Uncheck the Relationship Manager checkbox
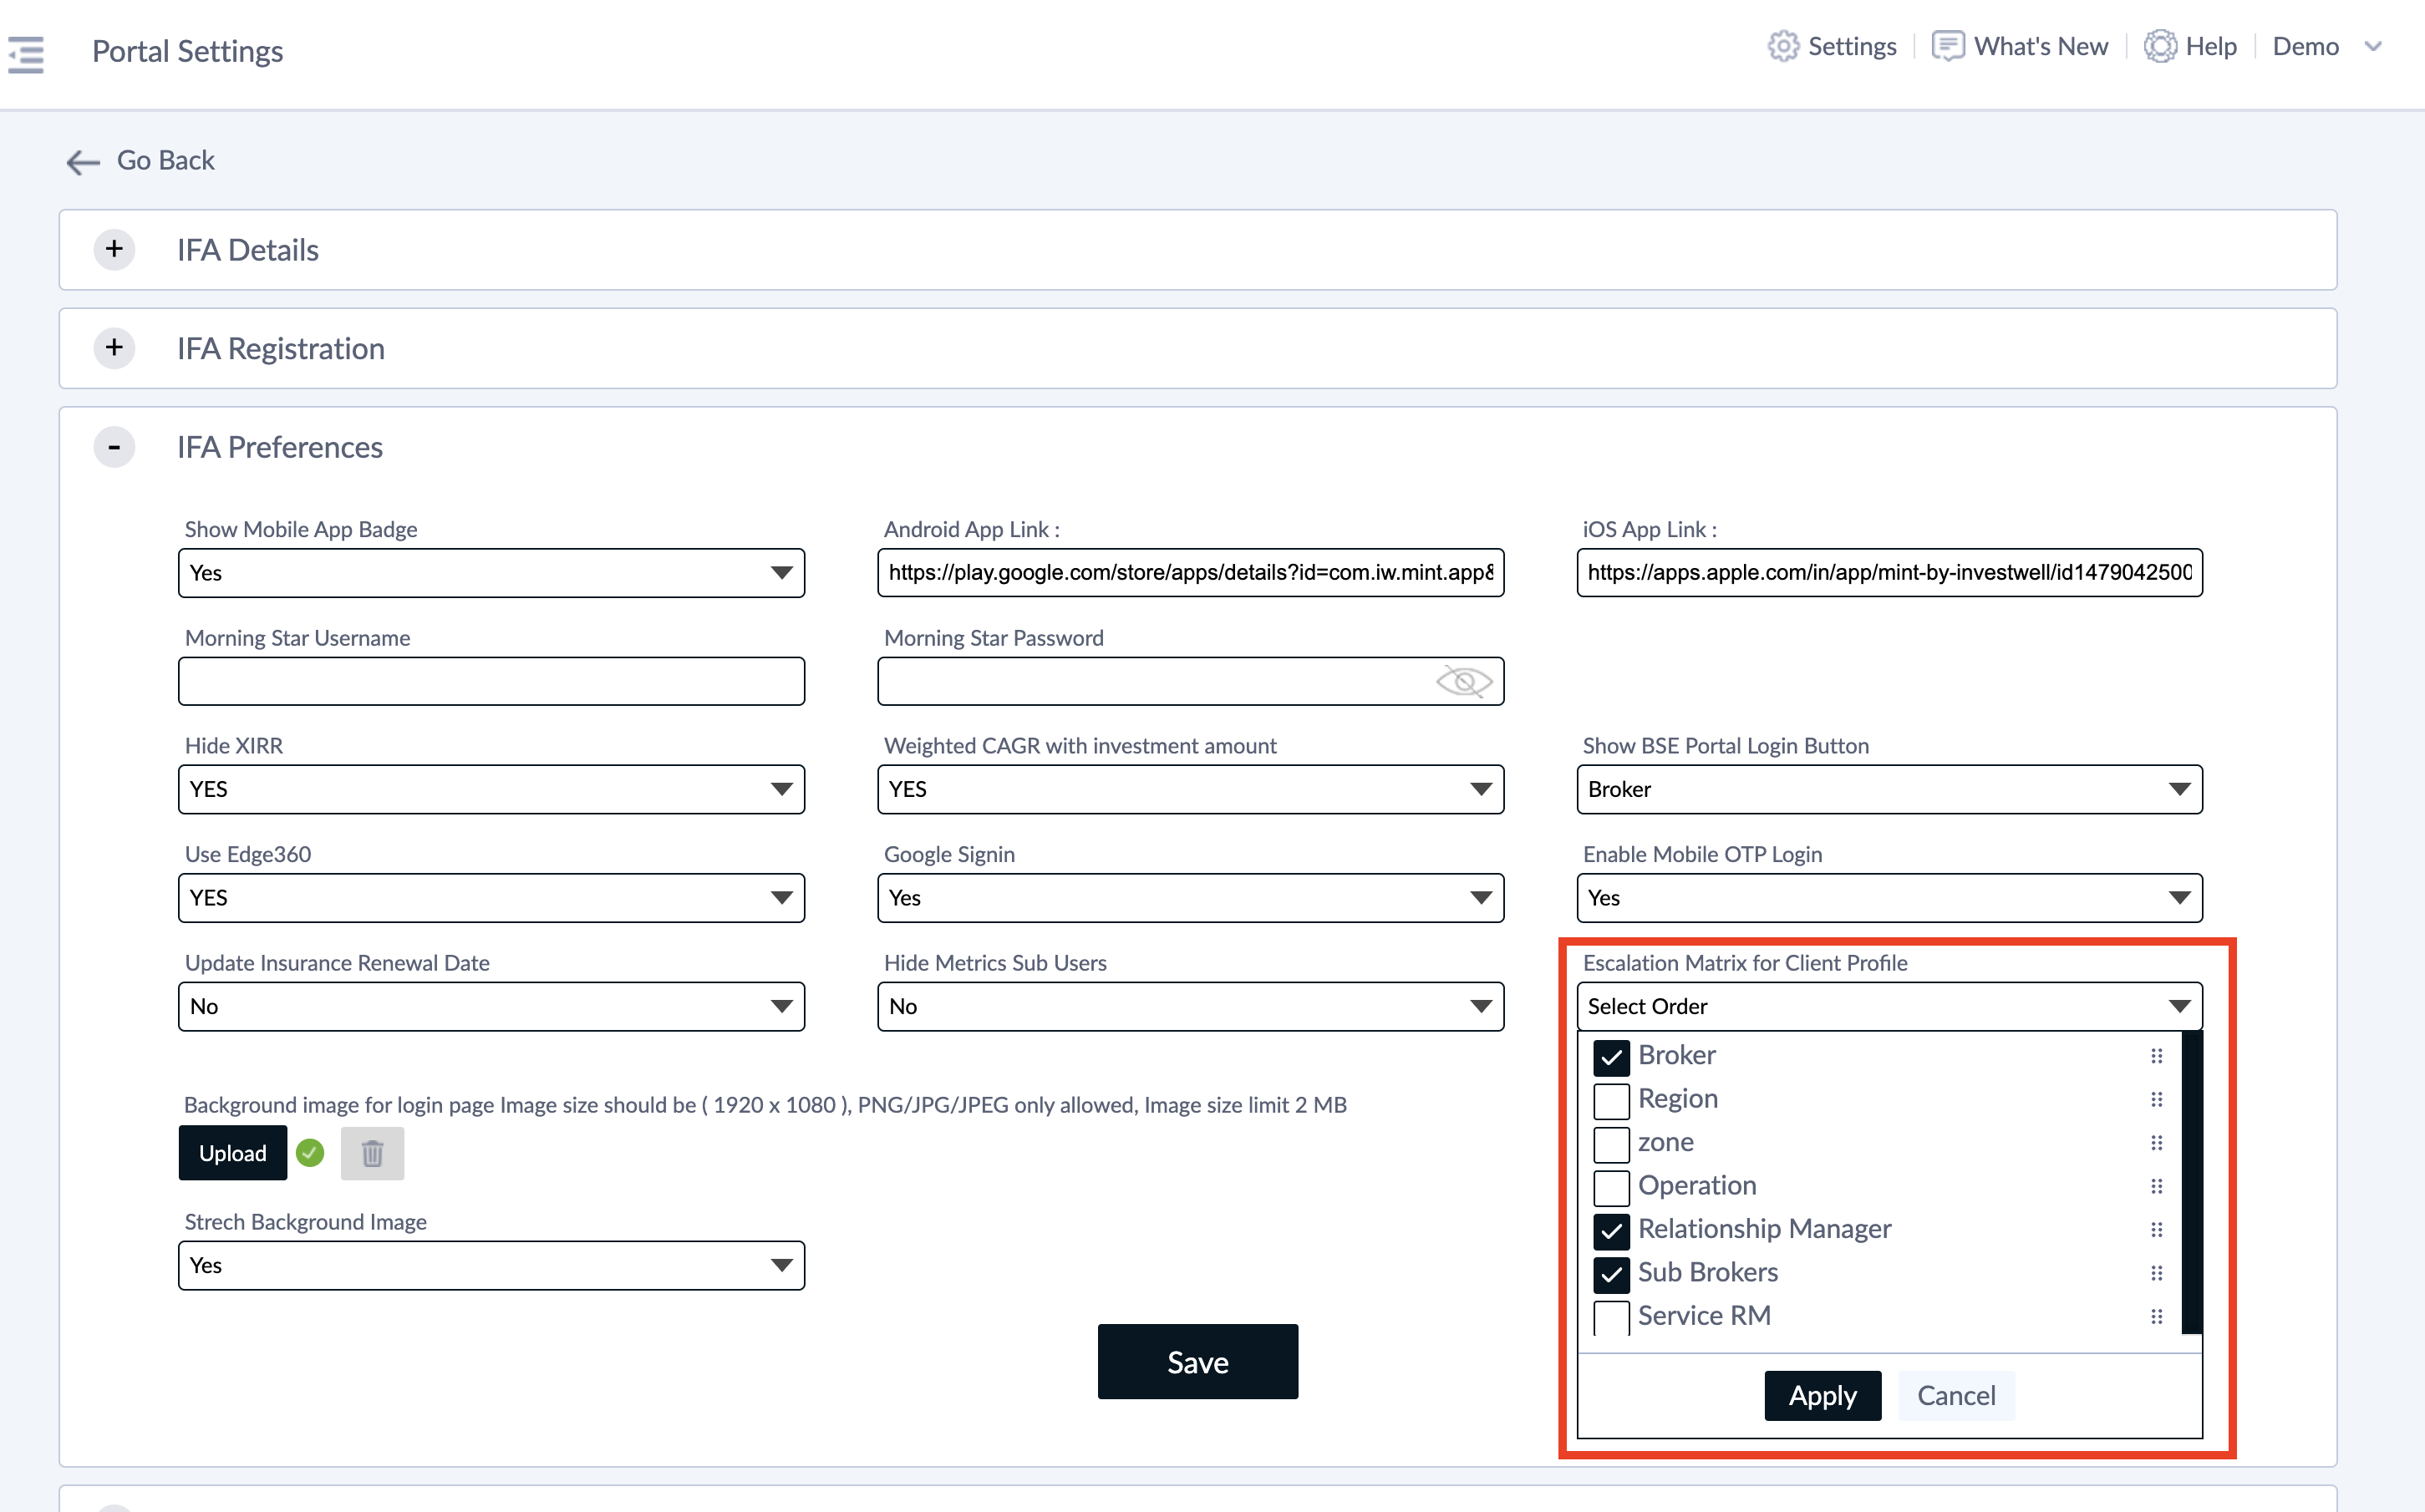 1611,1230
